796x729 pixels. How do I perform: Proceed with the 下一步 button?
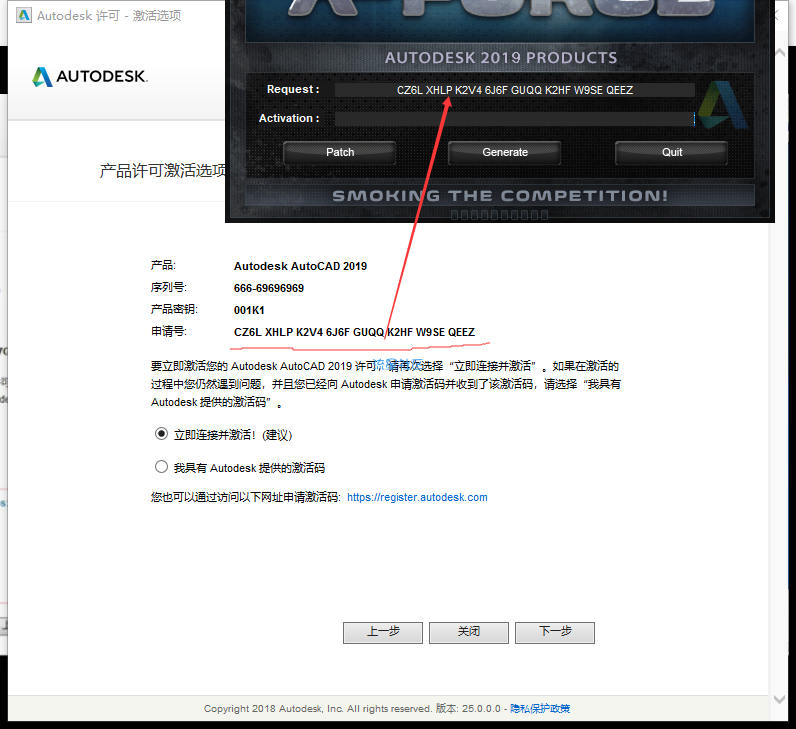coord(555,633)
